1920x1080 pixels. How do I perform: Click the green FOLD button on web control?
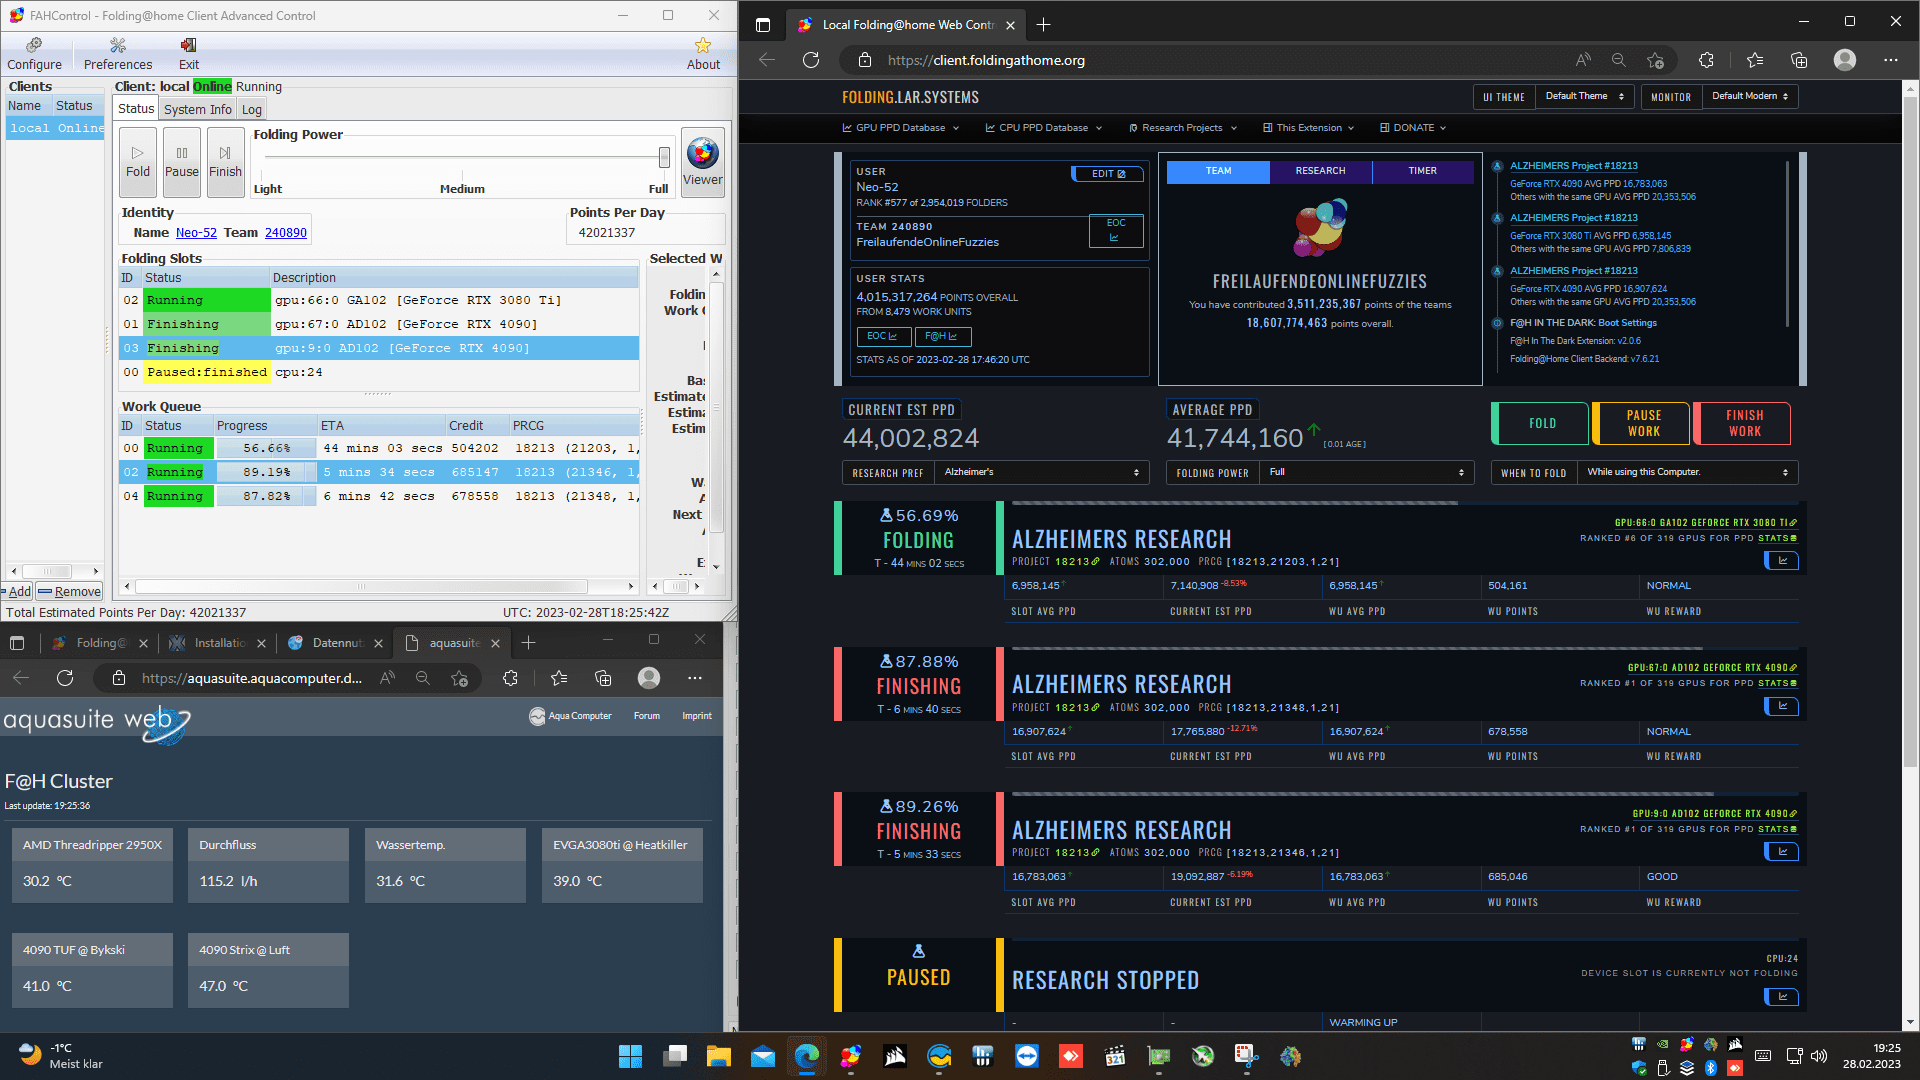1540,423
